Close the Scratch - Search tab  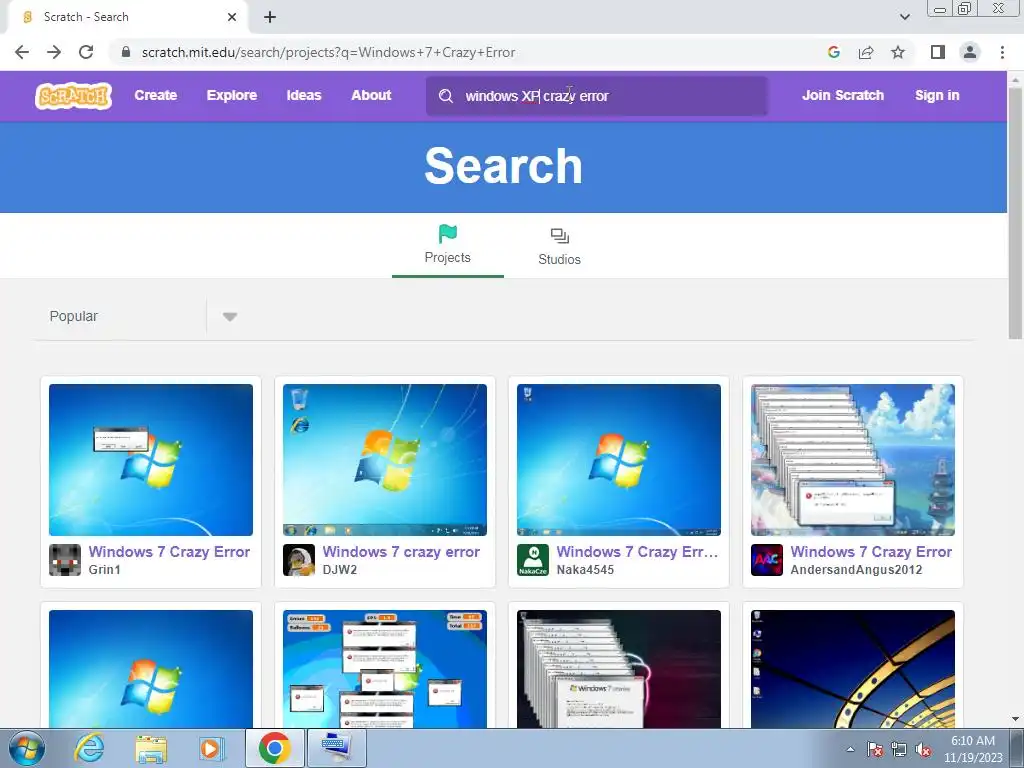(x=232, y=17)
